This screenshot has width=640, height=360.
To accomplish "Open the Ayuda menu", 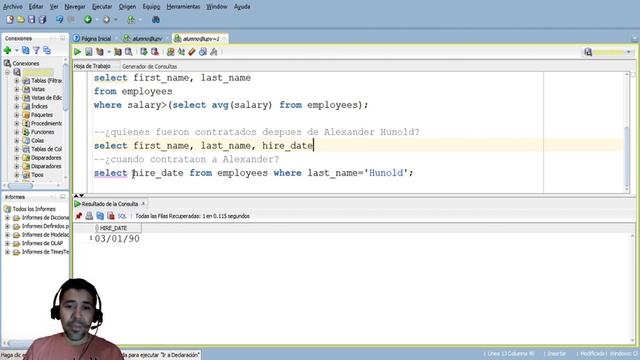I will pos(242,7).
